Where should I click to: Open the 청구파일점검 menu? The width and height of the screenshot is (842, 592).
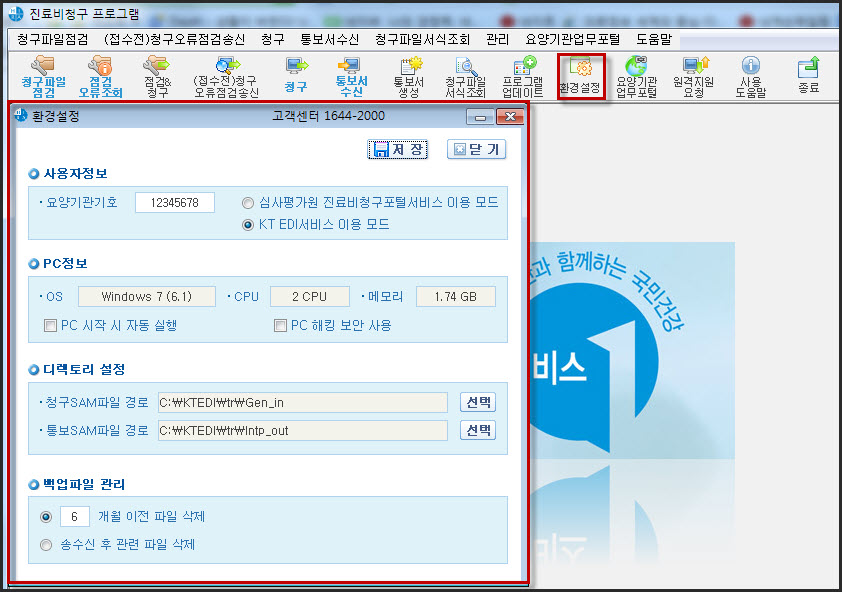click(x=53, y=39)
